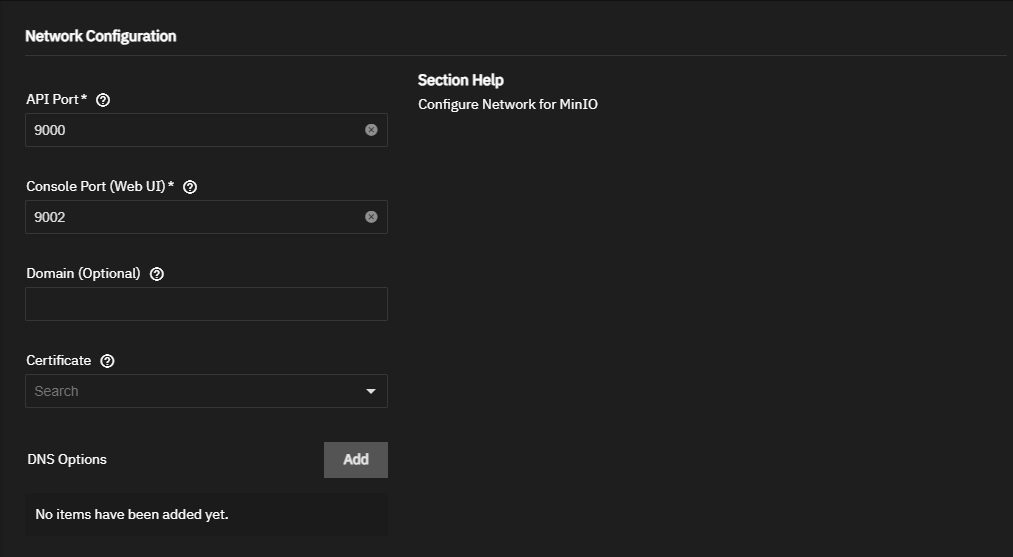Image resolution: width=1013 pixels, height=557 pixels.
Task: Click the Domain (Optional) help icon
Action: click(156, 274)
